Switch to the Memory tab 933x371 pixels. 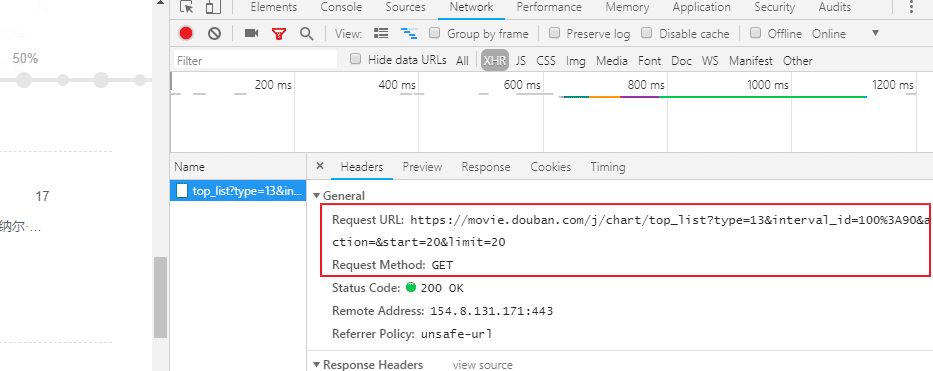pos(627,7)
